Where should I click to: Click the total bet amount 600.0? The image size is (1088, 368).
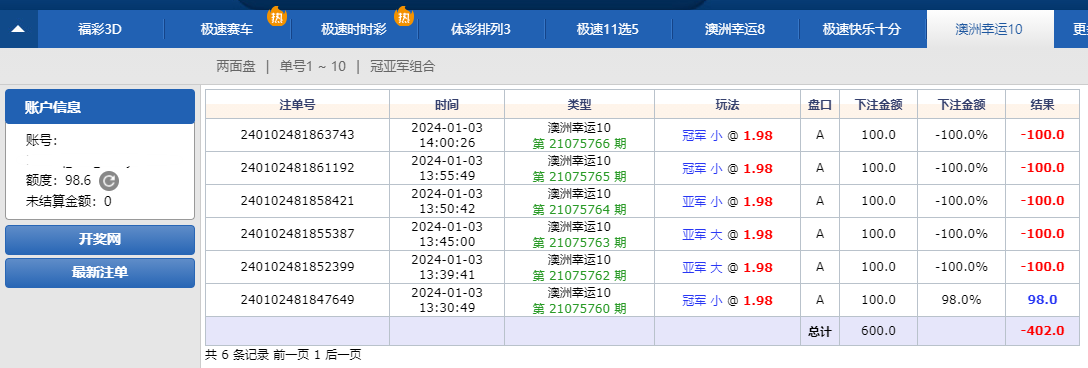click(x=878, y=331)
